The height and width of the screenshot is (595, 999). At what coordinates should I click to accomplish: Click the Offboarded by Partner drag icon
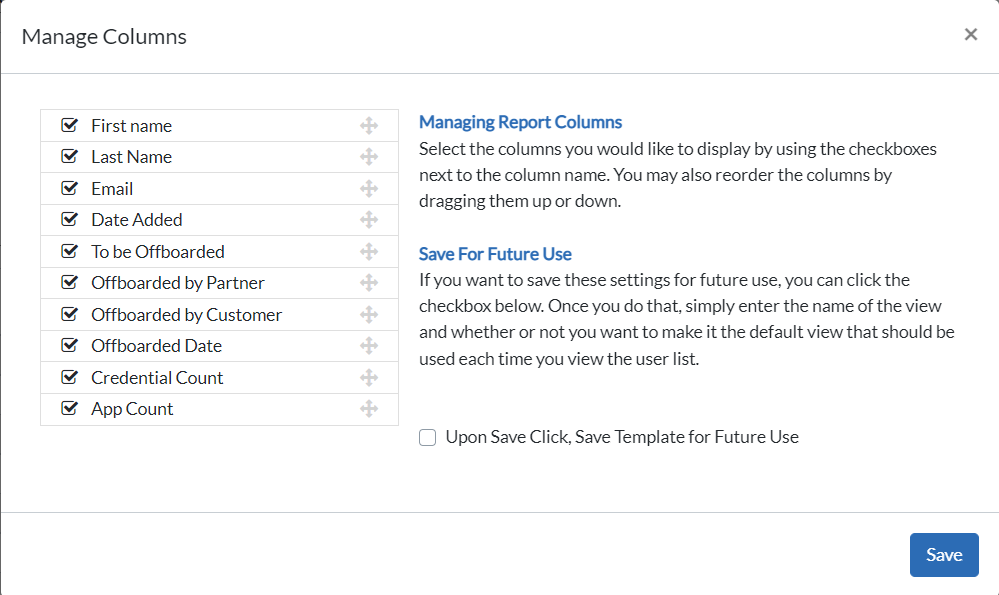[368, 283]
